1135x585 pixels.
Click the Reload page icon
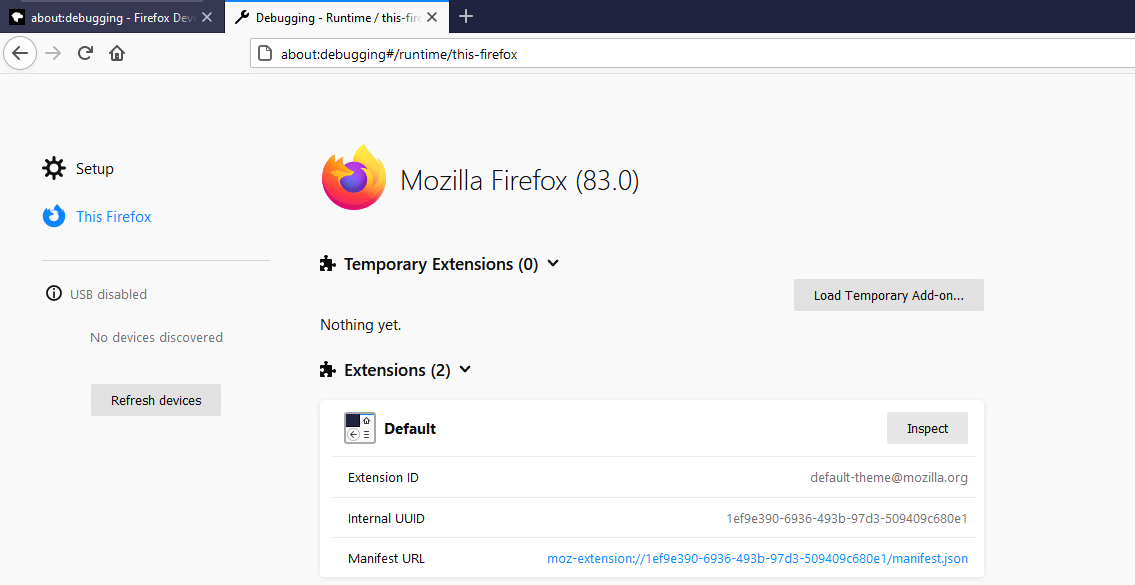coord(85,53)
